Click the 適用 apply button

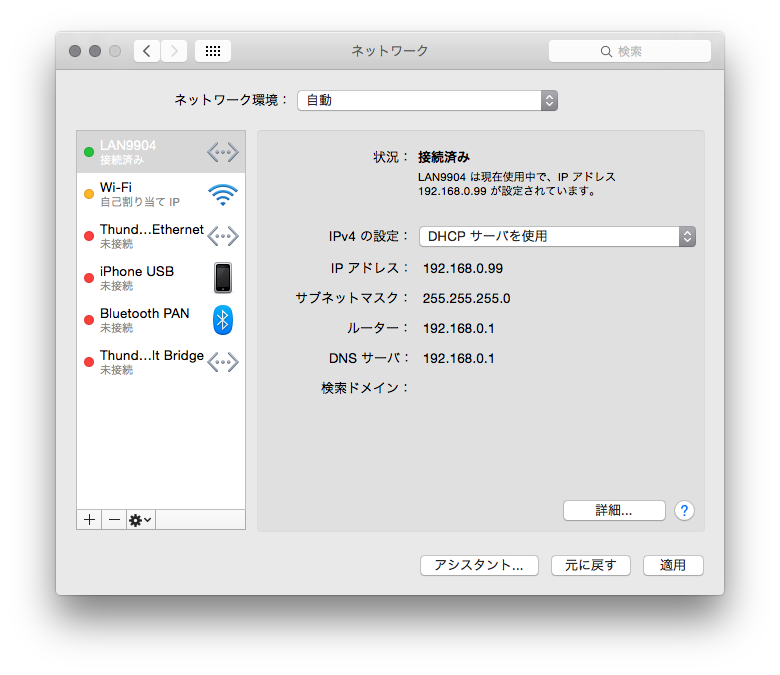(x=673, y=566)
